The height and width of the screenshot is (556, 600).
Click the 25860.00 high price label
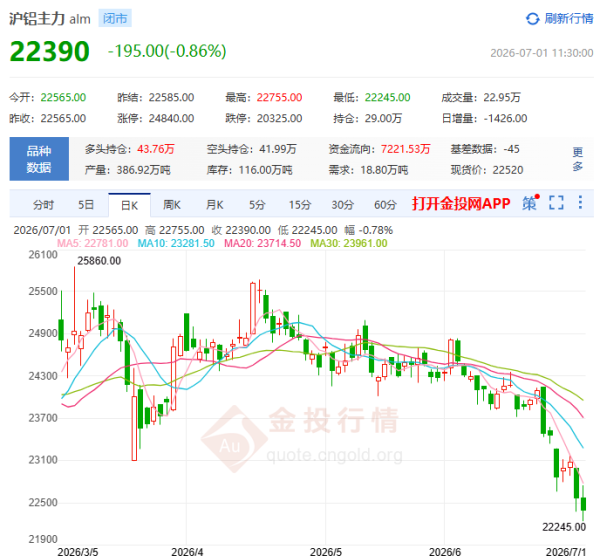(99, 261)
